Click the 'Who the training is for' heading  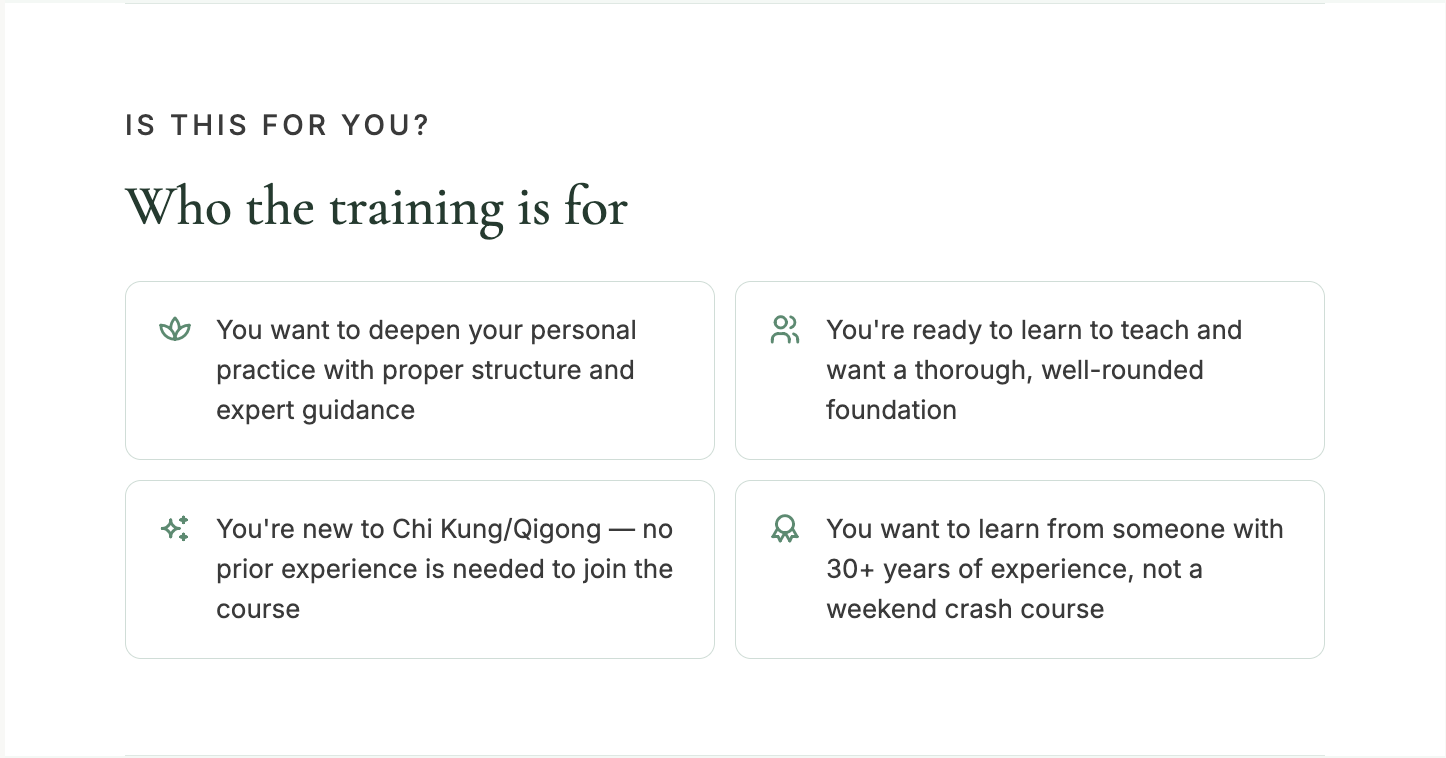tap(376, 207)
